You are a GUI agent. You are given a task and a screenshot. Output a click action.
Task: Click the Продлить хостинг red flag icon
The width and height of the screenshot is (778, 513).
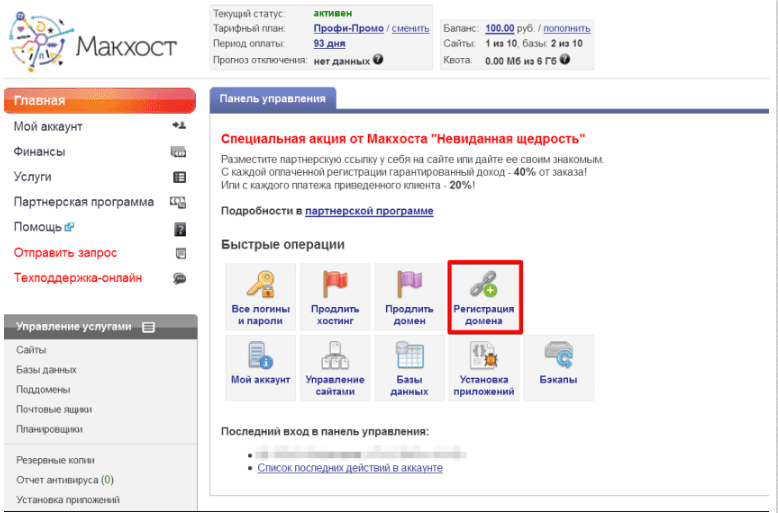[335, 284]
